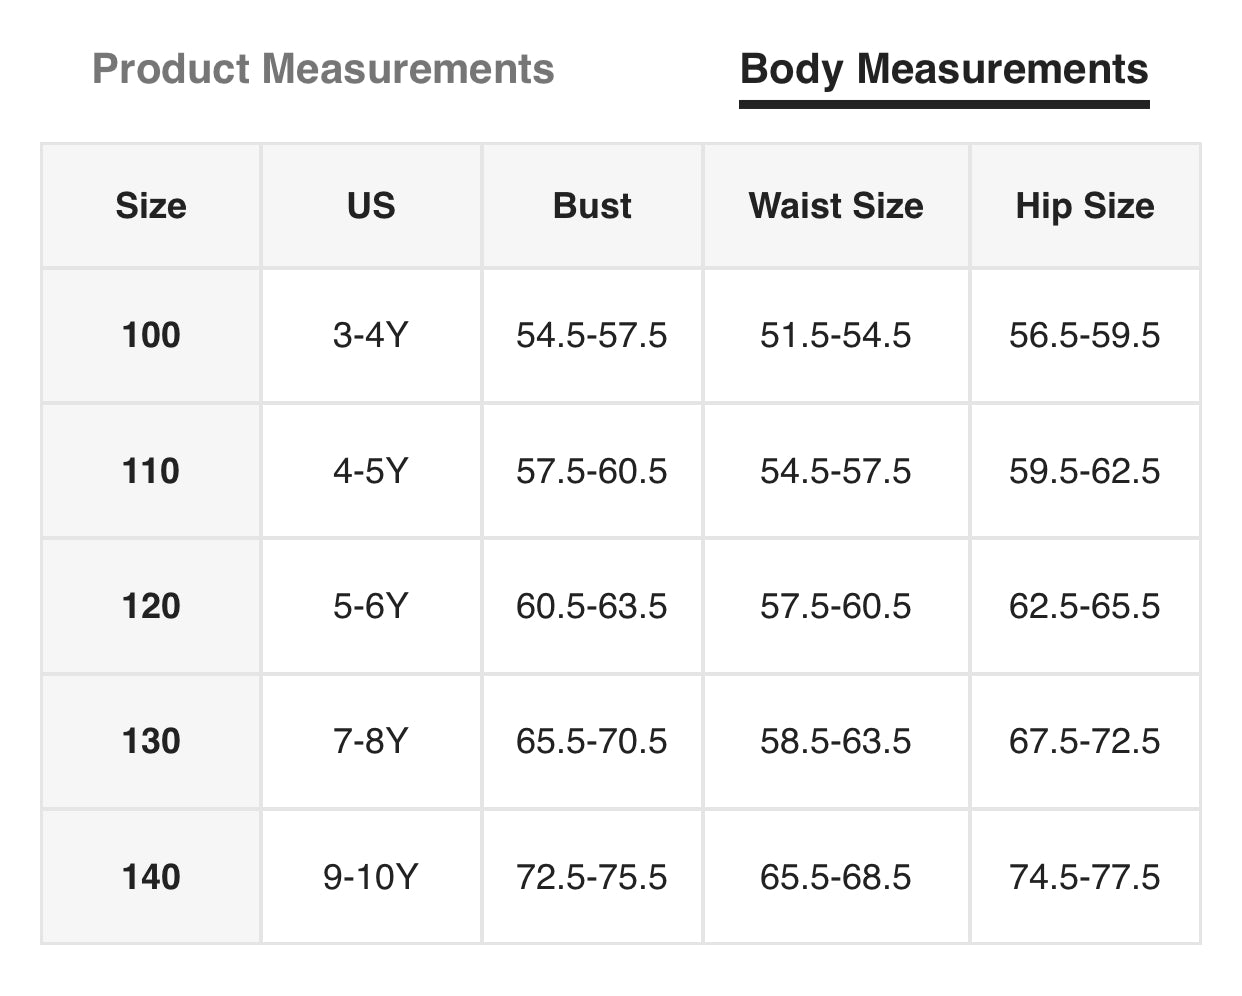Select the size 100 row label
This screenshot has height=996, width=1242.
pos(151,335)
